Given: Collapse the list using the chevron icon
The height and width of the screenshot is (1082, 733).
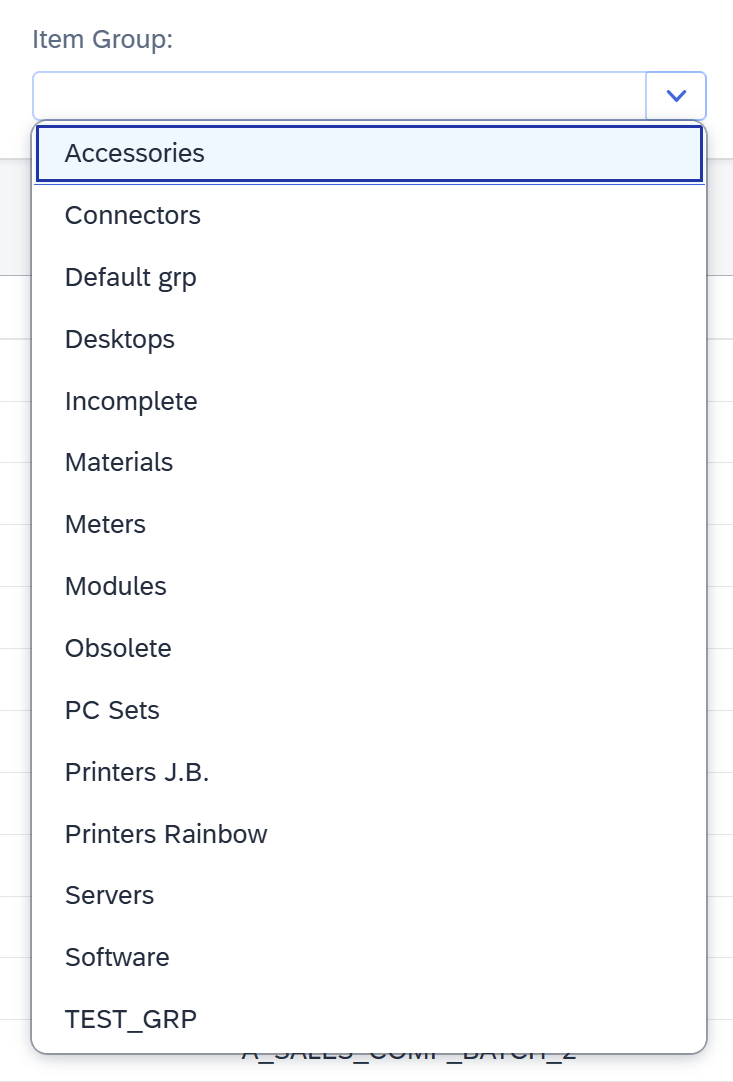Looking at the screenshot, I should [x=677, y=96].
